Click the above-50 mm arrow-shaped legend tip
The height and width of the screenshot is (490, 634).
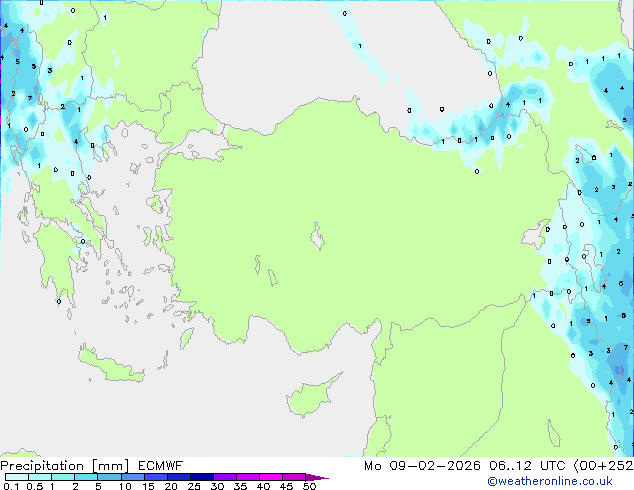(317, 477)
